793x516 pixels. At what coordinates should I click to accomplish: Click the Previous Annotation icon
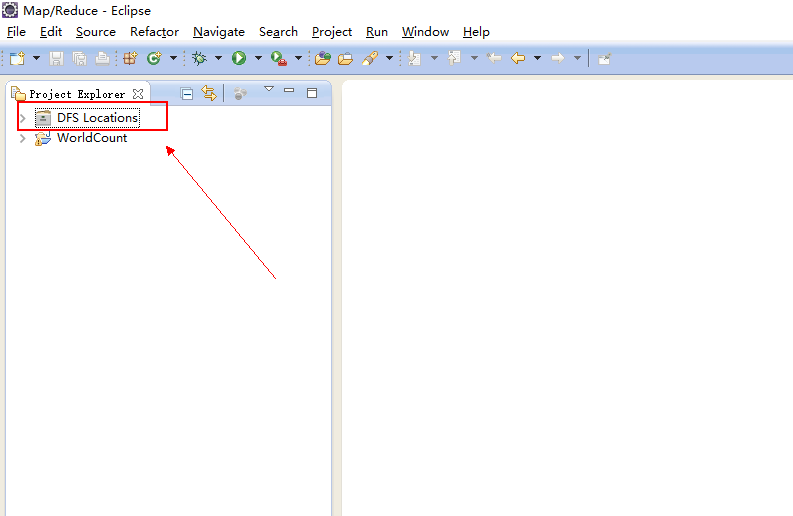click(x=454, y=58)
